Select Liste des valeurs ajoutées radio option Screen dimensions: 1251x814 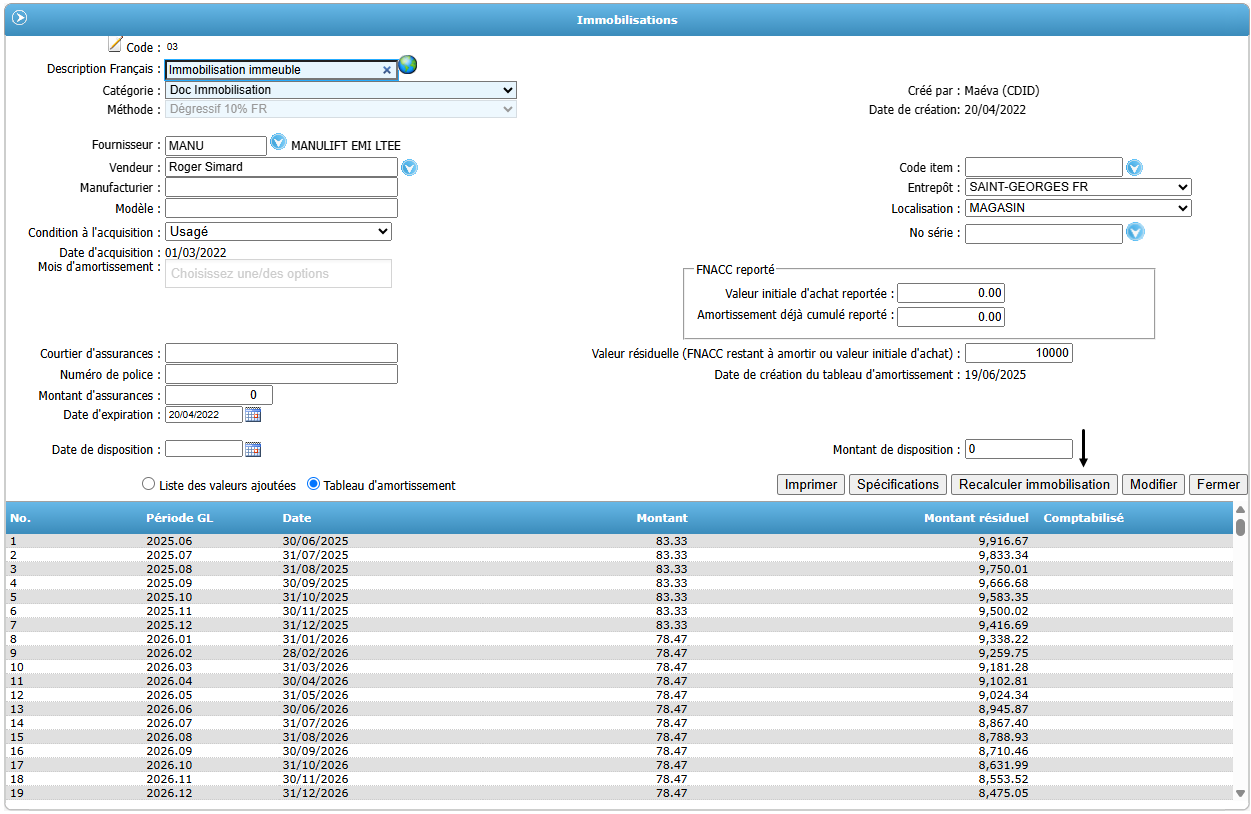[149, 484]
